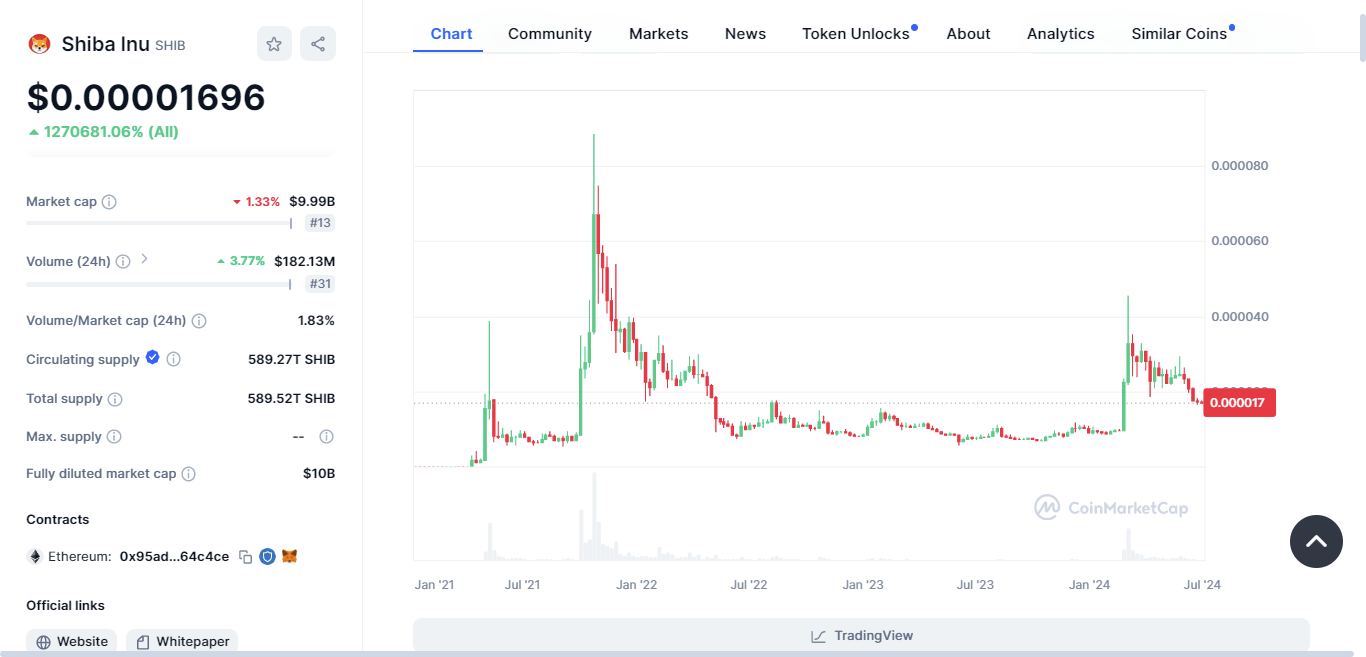Click info icon next to Max. supply value
Viewport: 1366px width, 657px height.
click(x=326, y=437)
